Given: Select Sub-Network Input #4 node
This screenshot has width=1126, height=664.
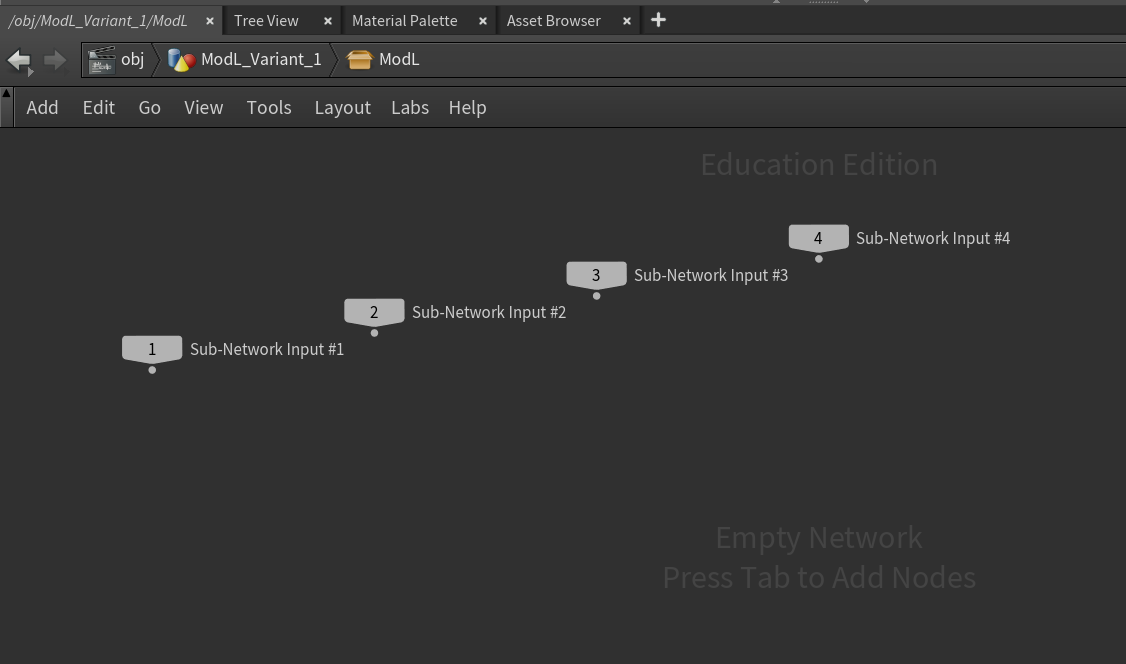Looking at the screenshot, I should tap(818, 238).
